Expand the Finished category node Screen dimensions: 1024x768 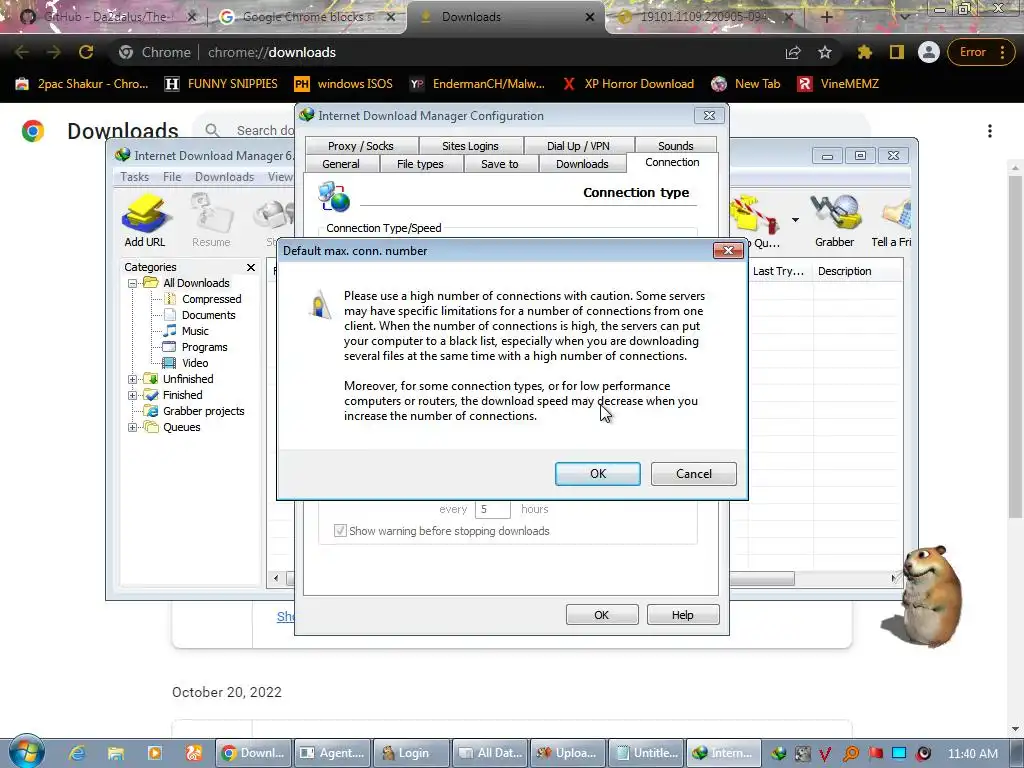[133, 395]
